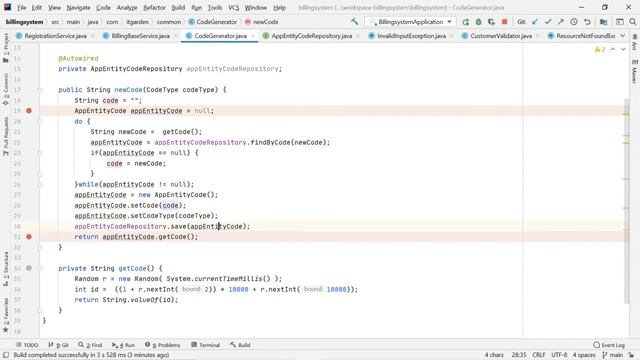
Task: Switch to AppEntityCodeRepository.java tab
Action: (311, 36)
